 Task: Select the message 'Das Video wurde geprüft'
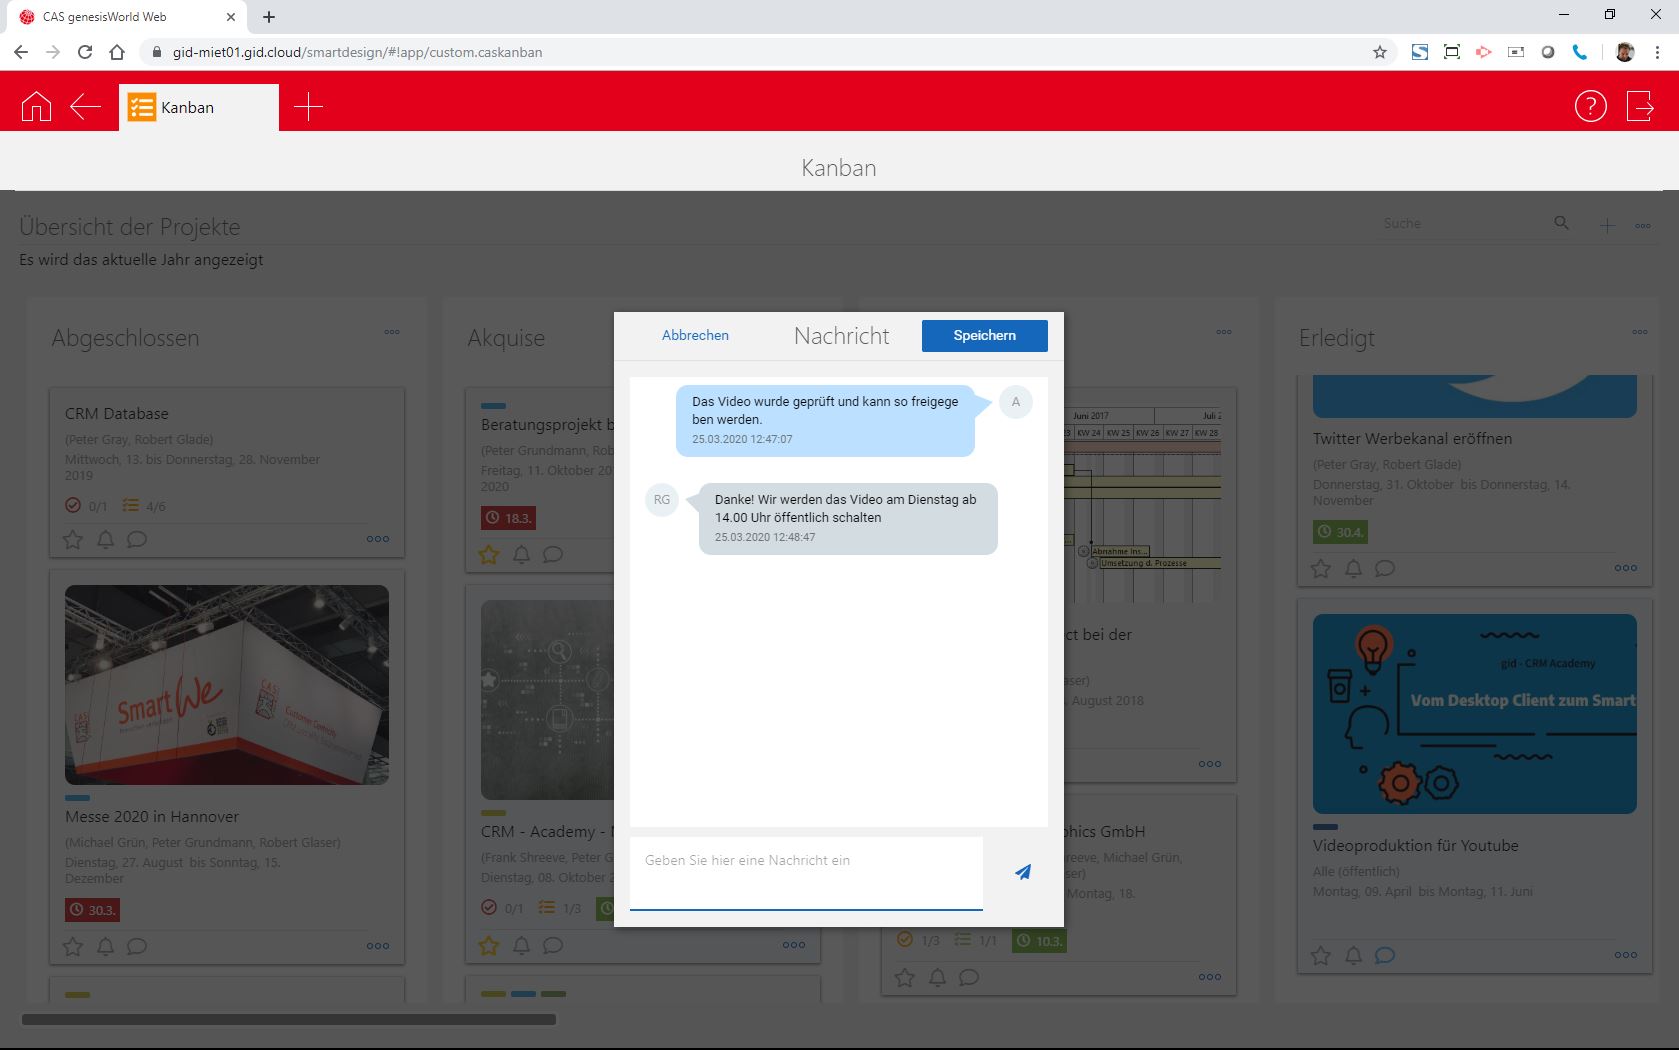pos(825,421)
